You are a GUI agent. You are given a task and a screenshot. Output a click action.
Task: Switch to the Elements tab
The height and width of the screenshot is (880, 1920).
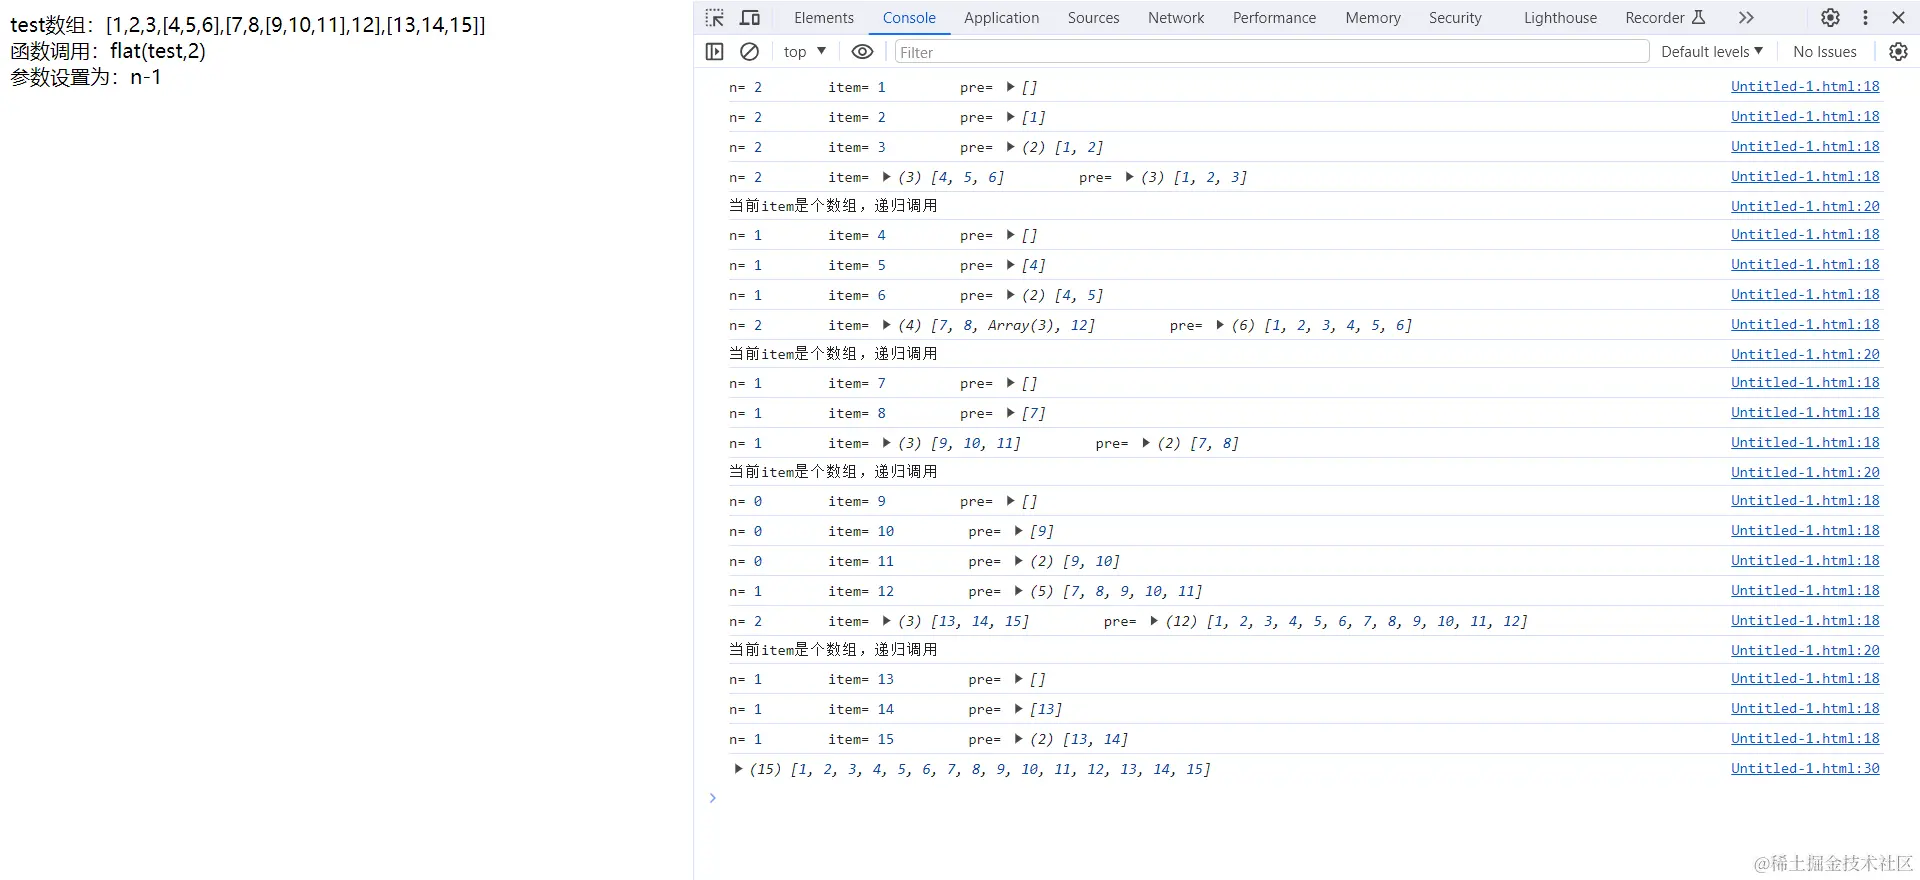click(x=824, y=18)
